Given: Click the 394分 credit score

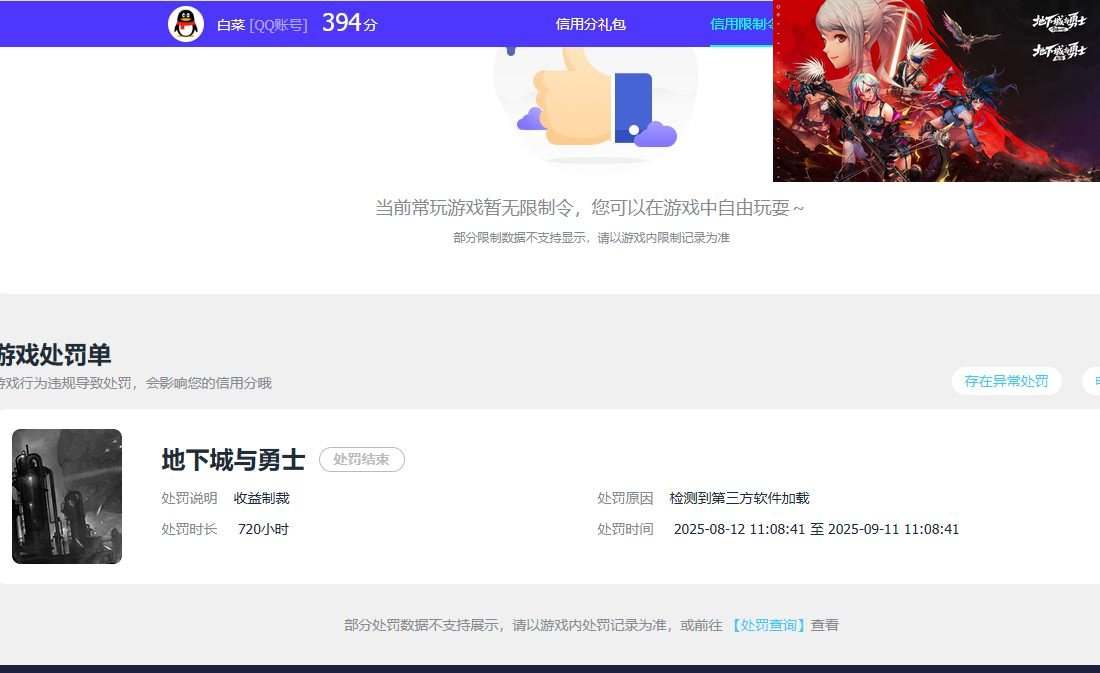Looking at the screenshot, I should coord(349,23).
